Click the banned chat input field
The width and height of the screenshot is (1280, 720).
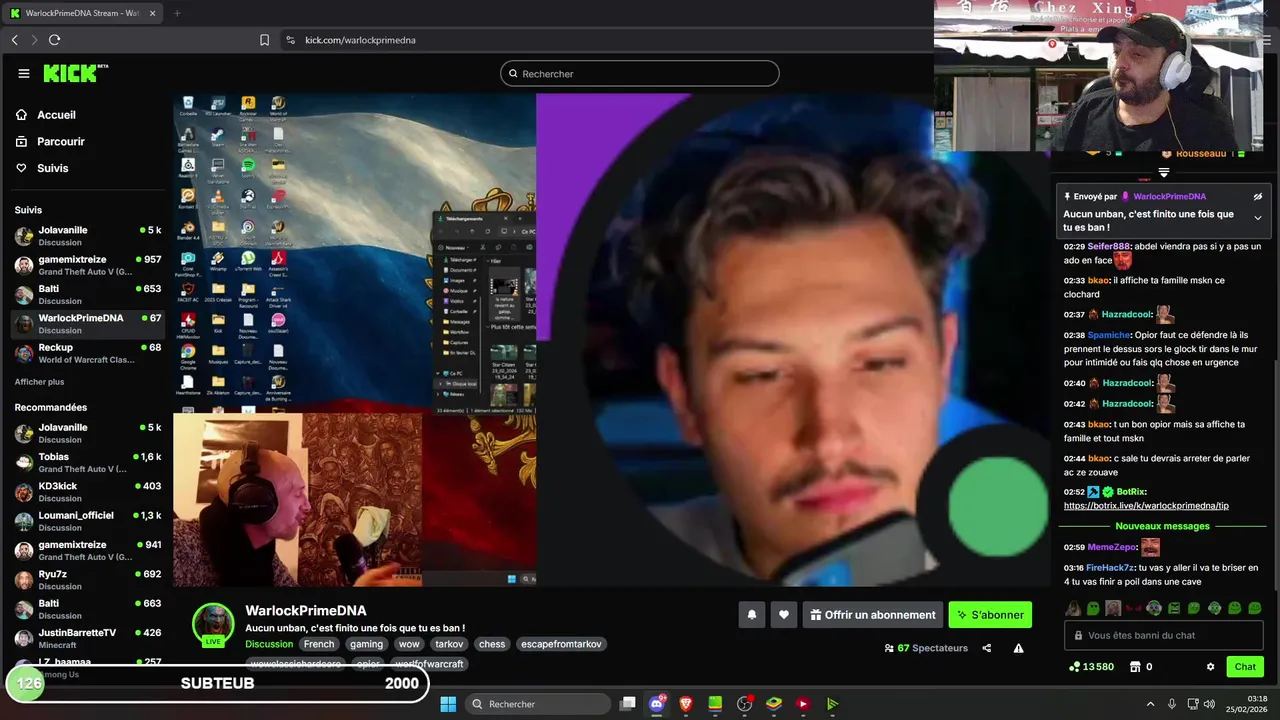[x=1164, y=635]
